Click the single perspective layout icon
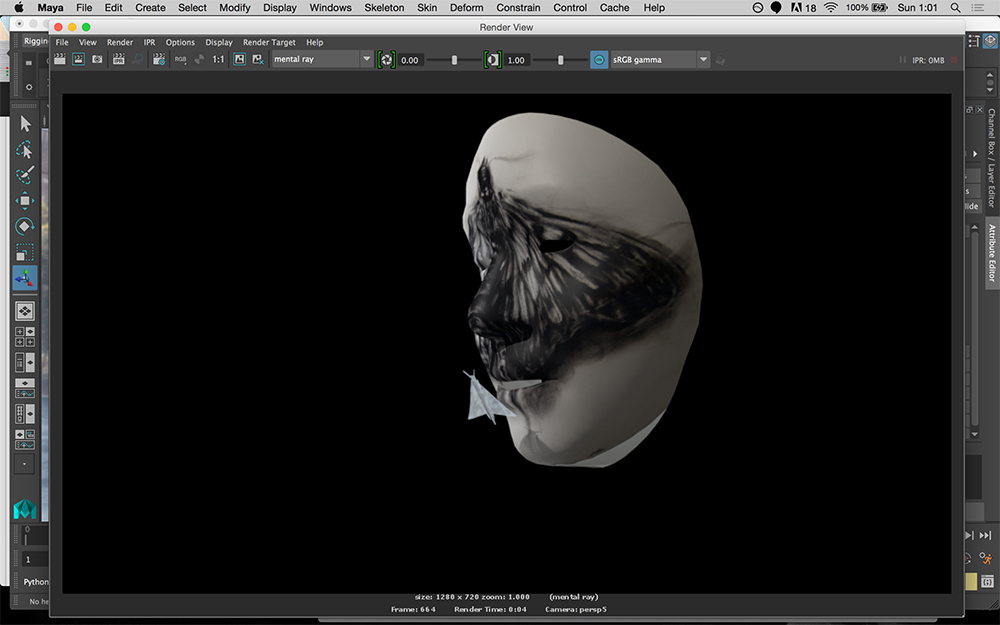The image size is (1000, 625). tap(25, 311)
